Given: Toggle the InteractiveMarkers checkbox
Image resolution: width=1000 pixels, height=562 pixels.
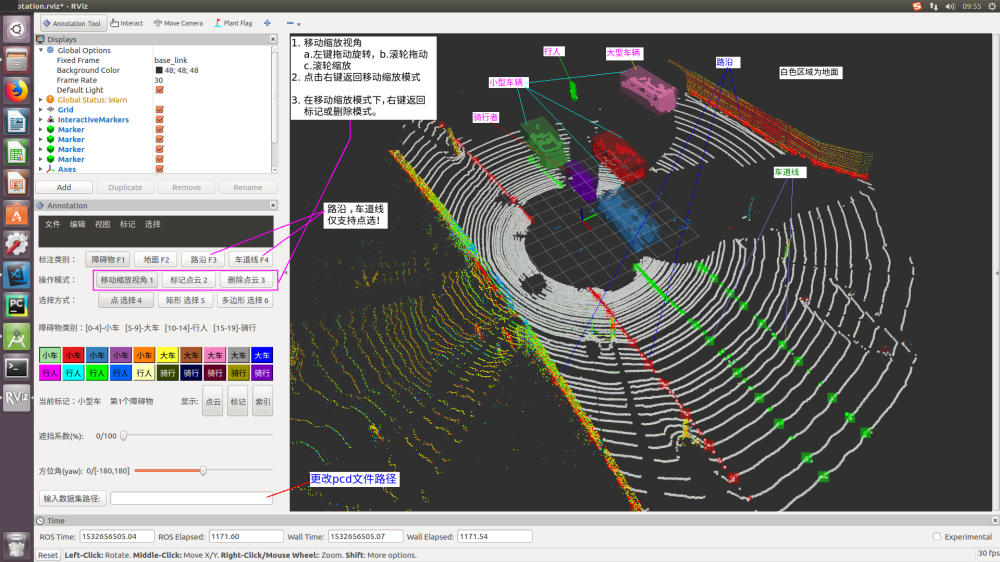Looking at the screenshot, I should [x=159, y=119].
